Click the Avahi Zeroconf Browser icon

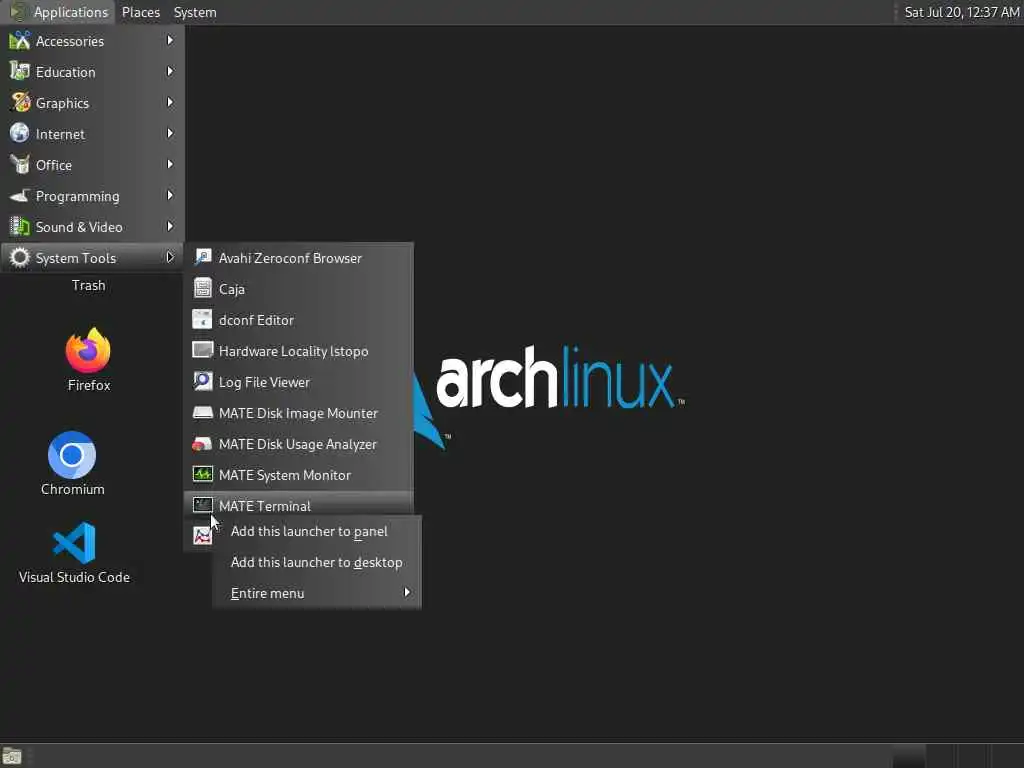(x=202, y=257)
